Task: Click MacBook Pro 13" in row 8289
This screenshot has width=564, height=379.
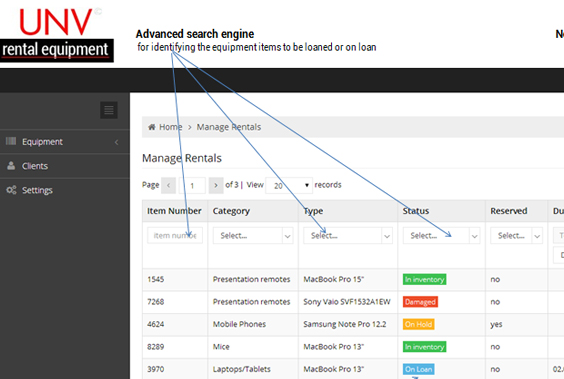Action: (333, 347)
